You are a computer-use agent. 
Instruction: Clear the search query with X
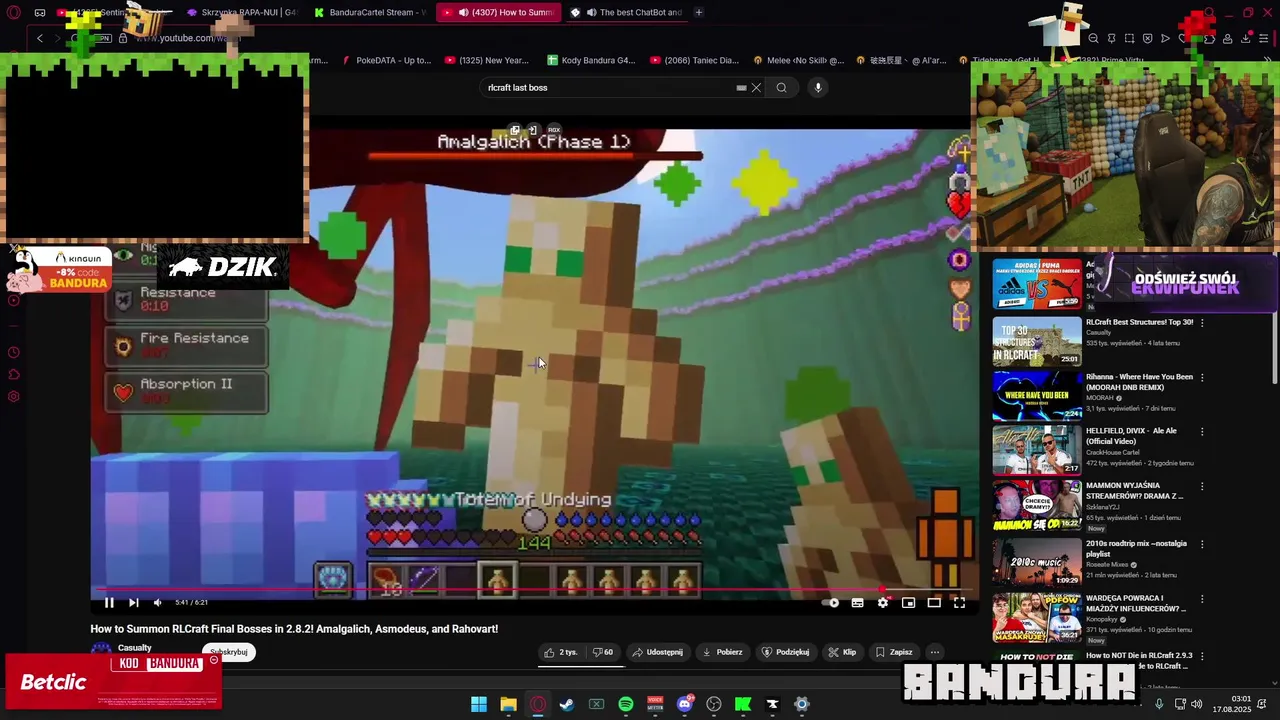(756, 88)
